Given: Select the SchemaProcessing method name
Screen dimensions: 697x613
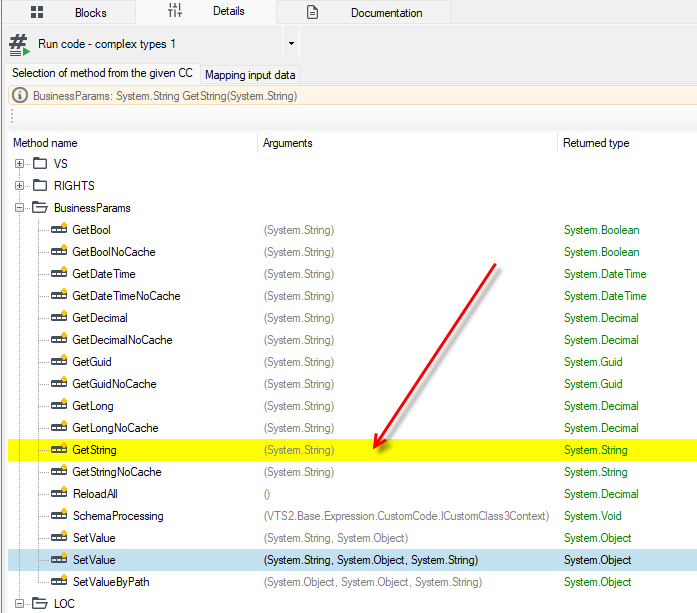Looking at the screenshot, I should pos(118,516).
